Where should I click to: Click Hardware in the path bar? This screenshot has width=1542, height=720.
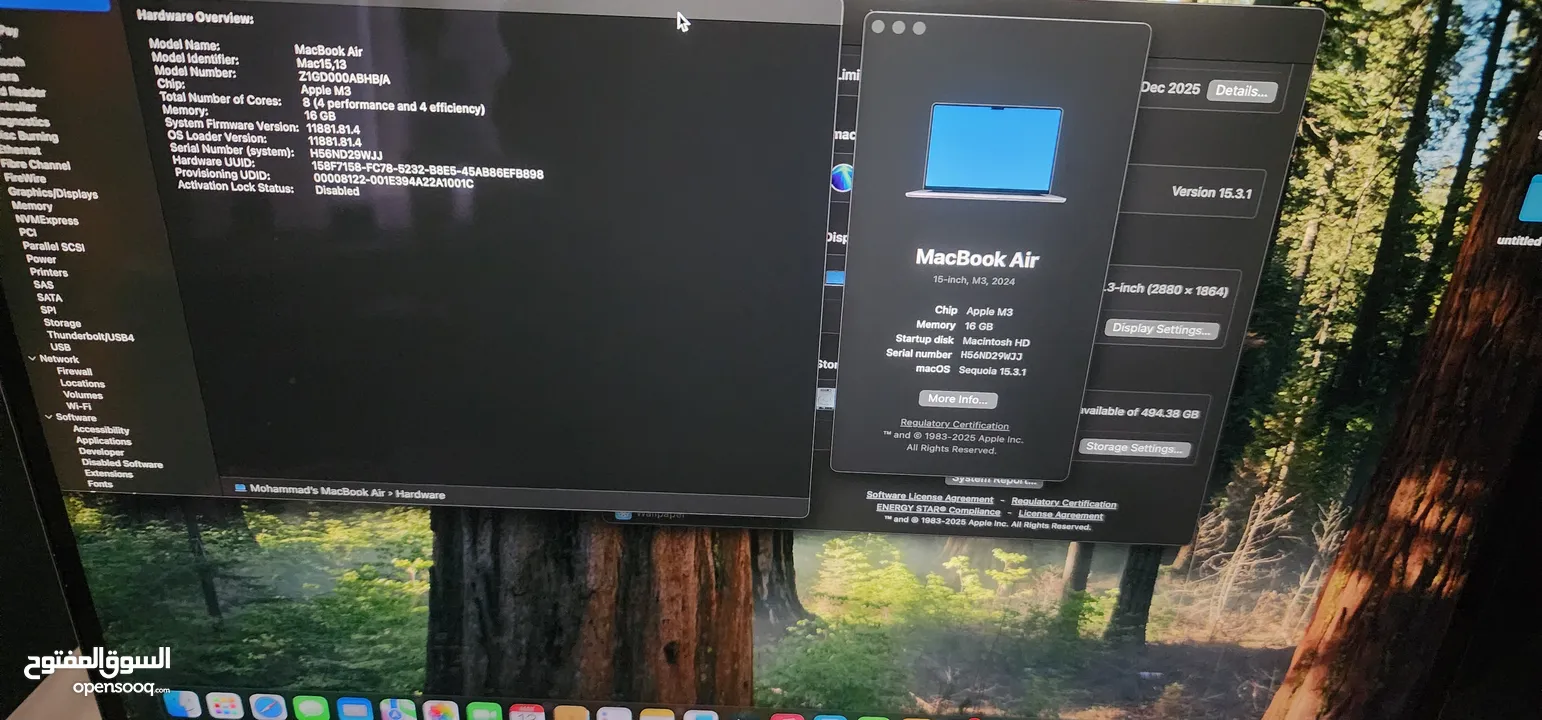[421, 494]
